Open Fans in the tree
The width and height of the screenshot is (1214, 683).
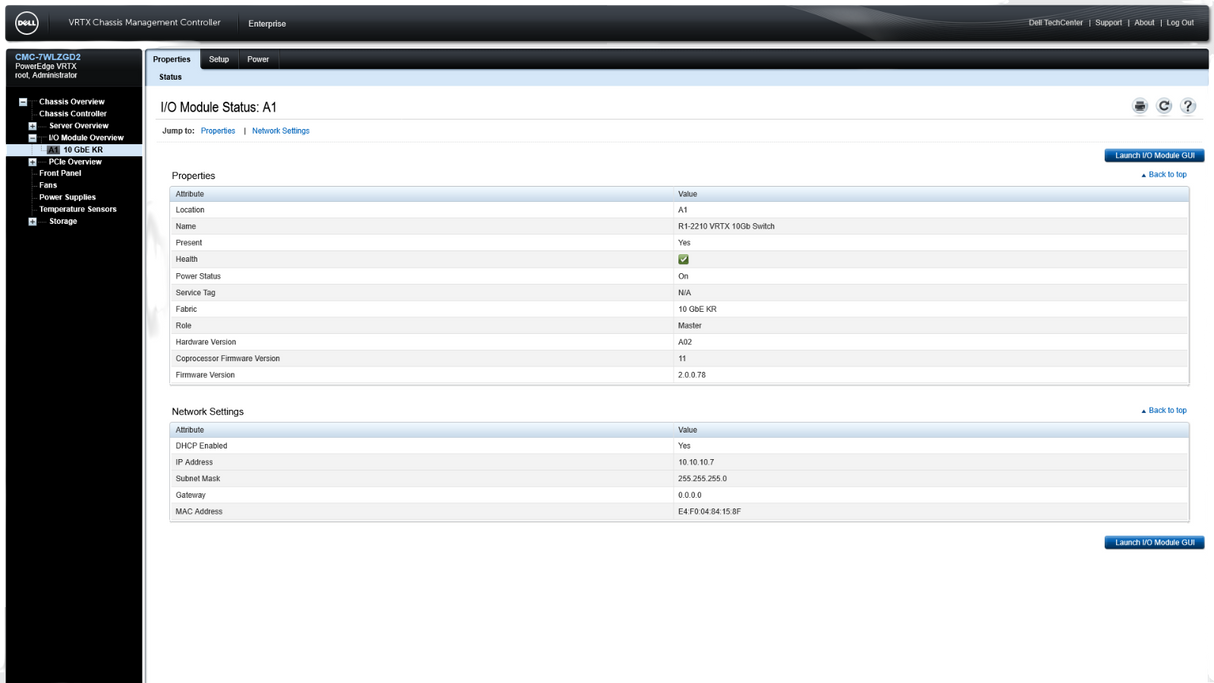pyautogui.click(x=48, y=185)
